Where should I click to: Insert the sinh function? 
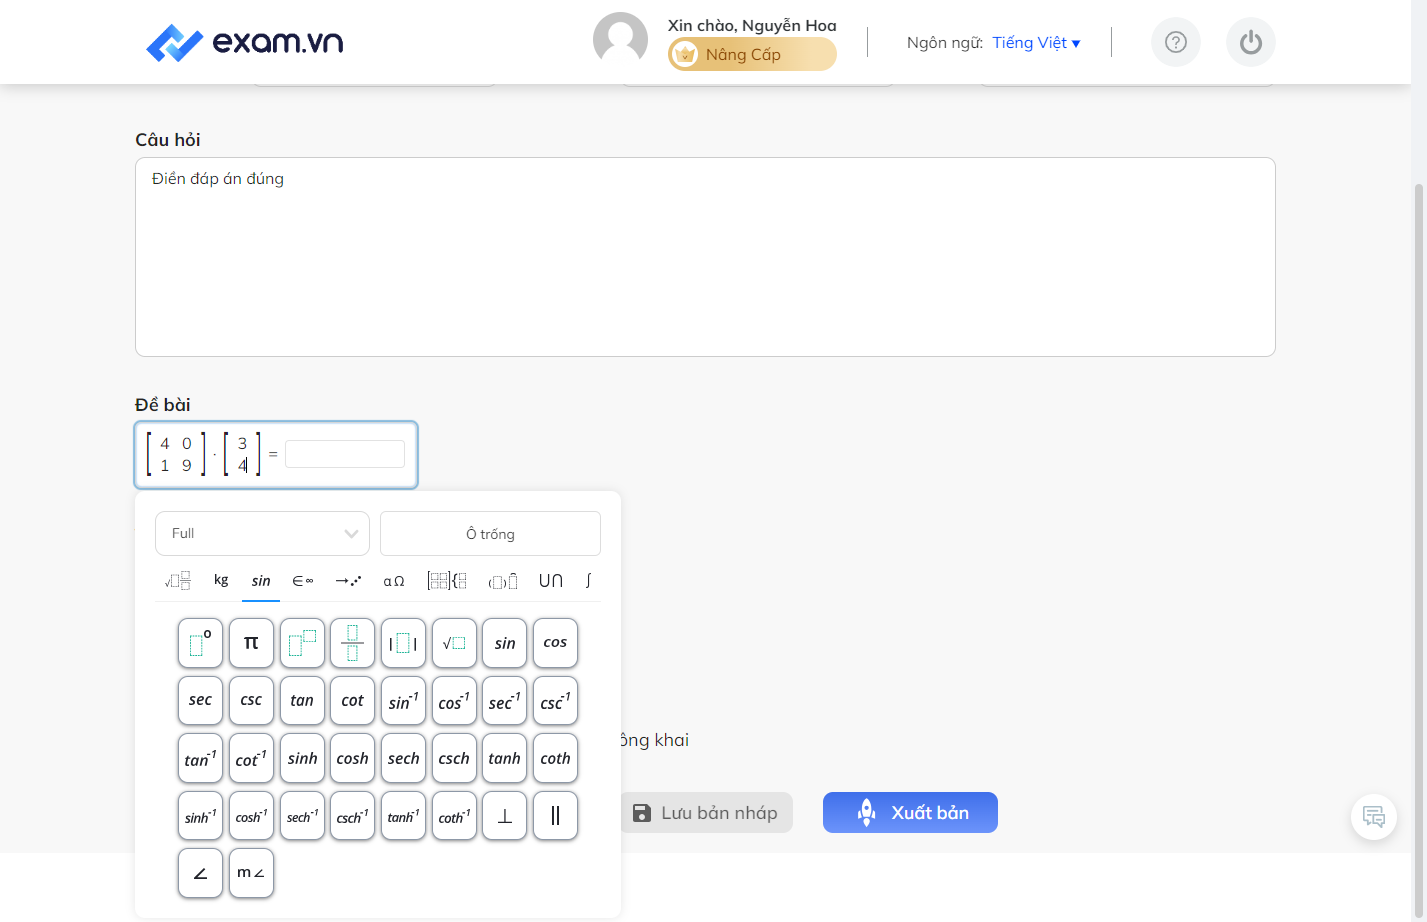tap(302, 758)
